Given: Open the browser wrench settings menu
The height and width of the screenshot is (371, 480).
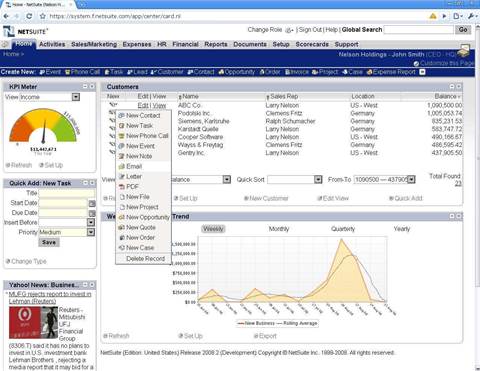Looking at the screenshot, I should [472, 16].
